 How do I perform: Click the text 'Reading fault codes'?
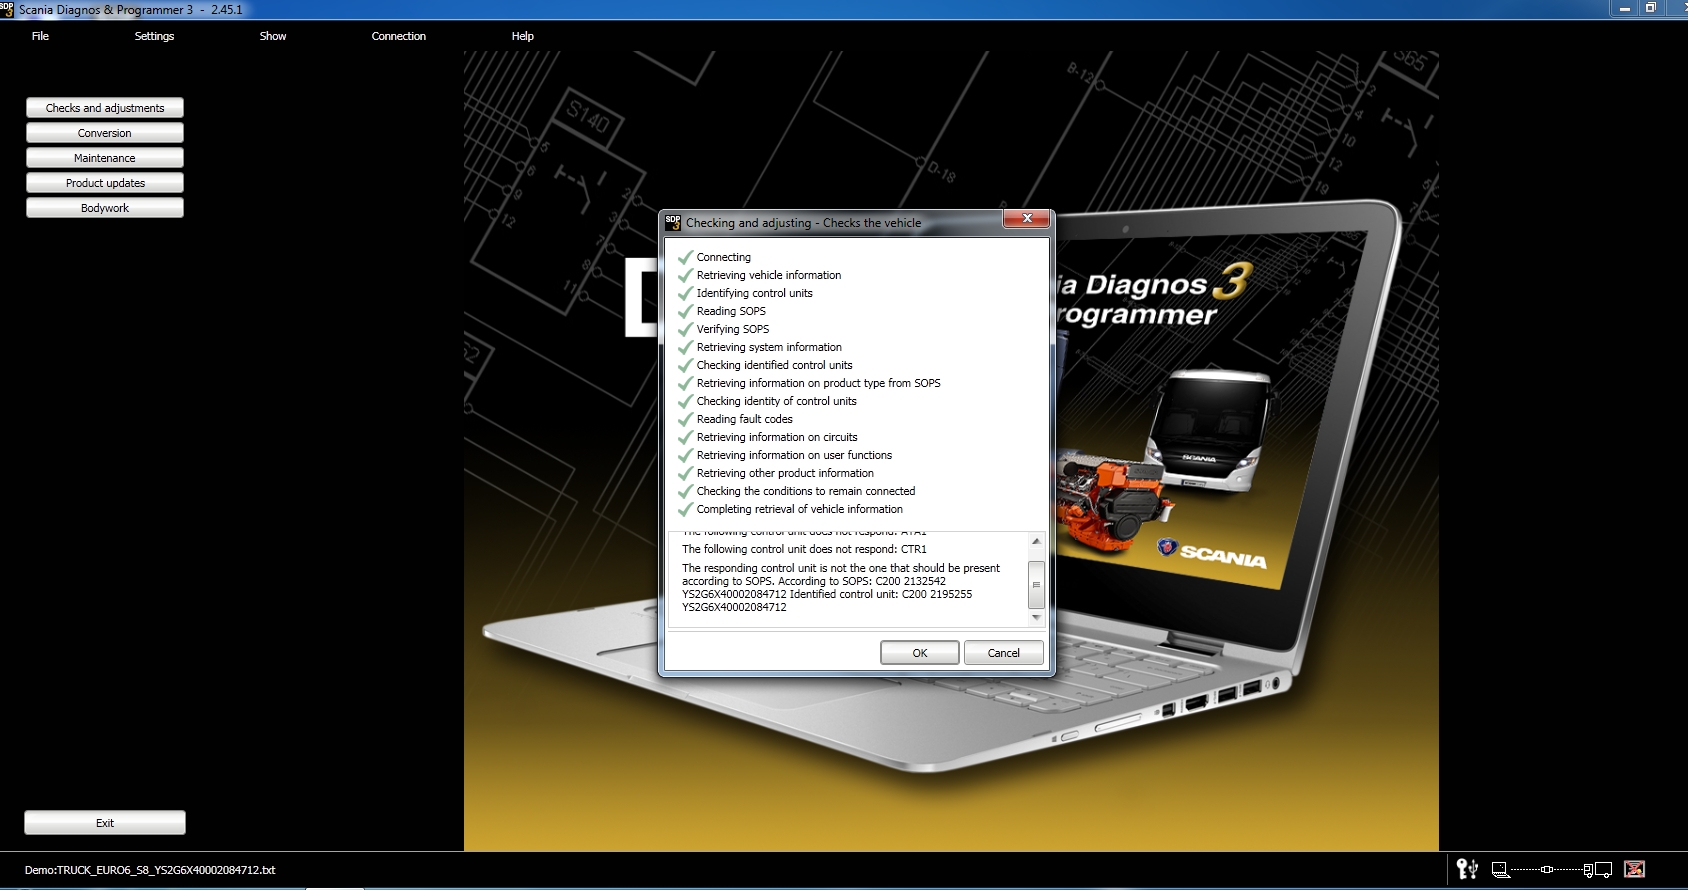pos(745,419)
